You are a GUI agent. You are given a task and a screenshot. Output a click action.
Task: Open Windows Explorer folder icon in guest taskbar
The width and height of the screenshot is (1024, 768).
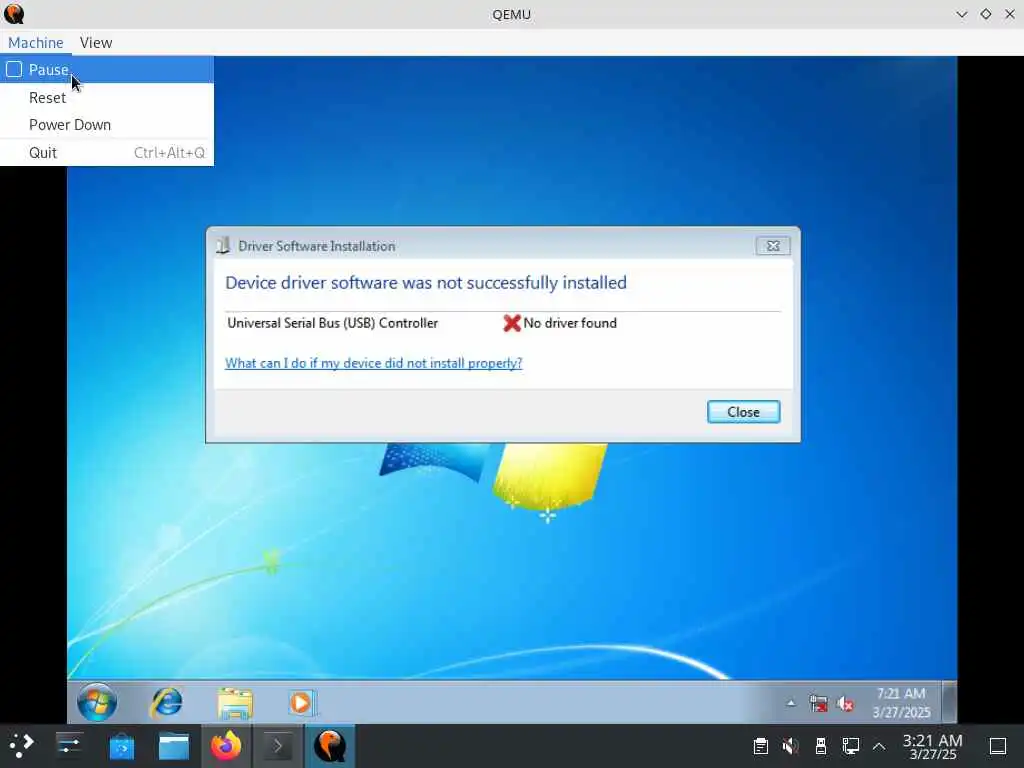235,703
